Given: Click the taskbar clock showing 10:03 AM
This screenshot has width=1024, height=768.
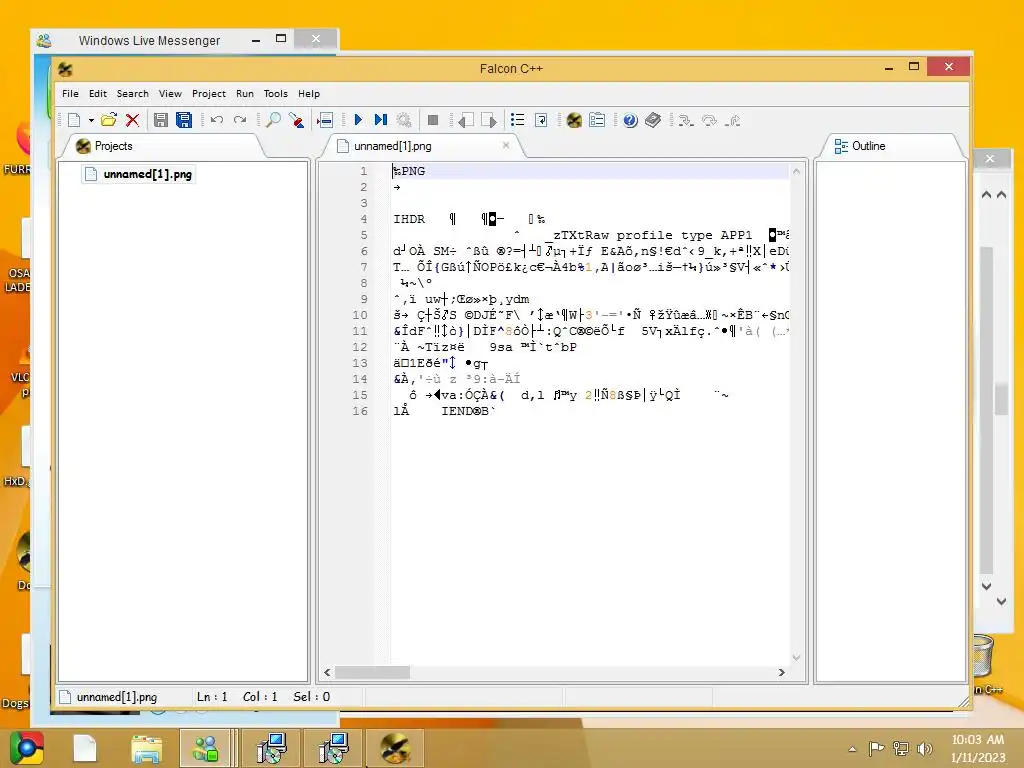Looking at the screenshot, I should [978, 748].
